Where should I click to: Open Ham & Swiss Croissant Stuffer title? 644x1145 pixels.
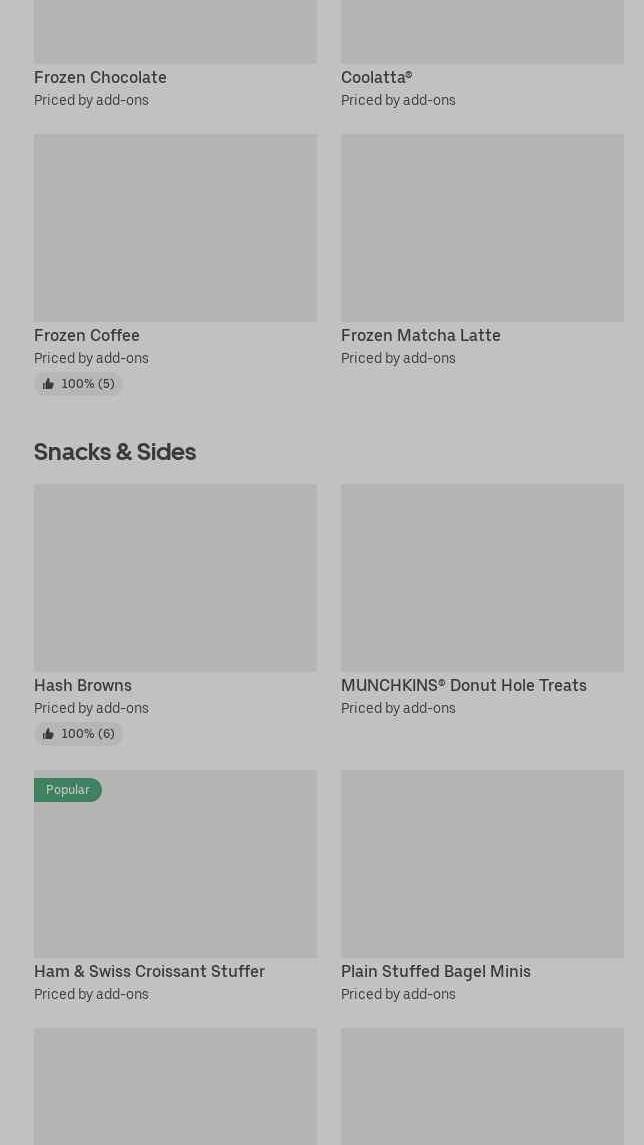pos(149,971)
